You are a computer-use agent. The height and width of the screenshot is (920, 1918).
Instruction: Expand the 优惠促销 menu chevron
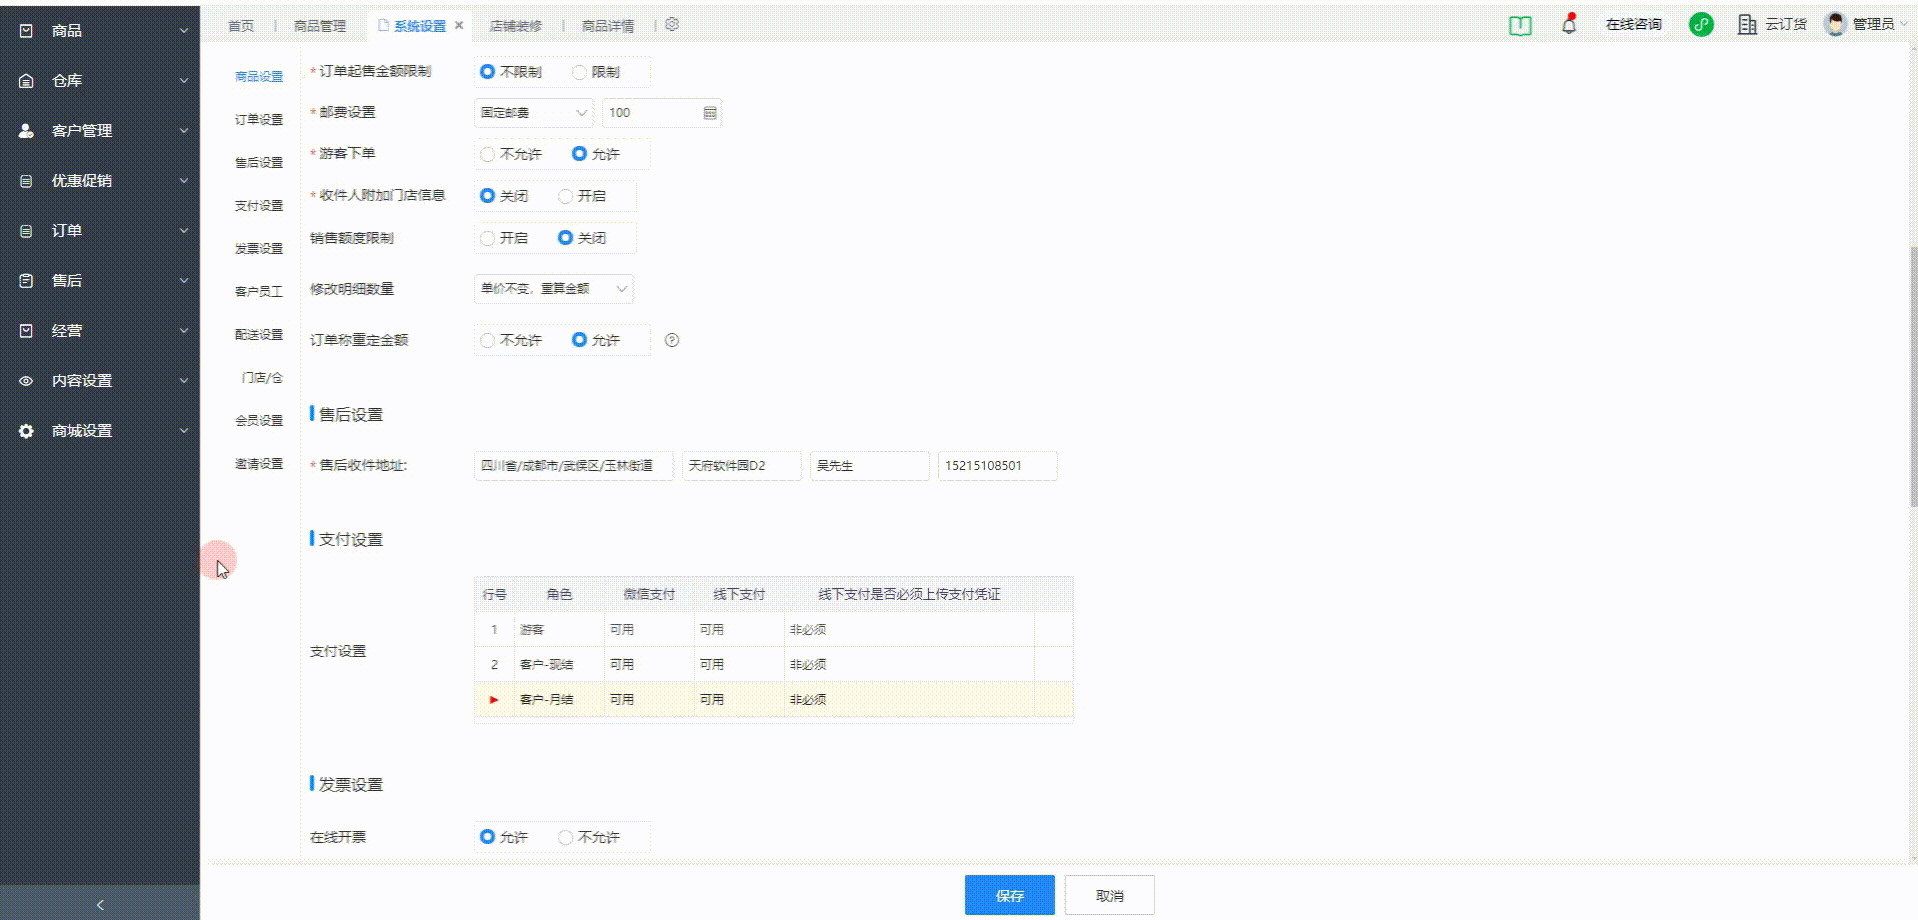click(x=184, y=181)
